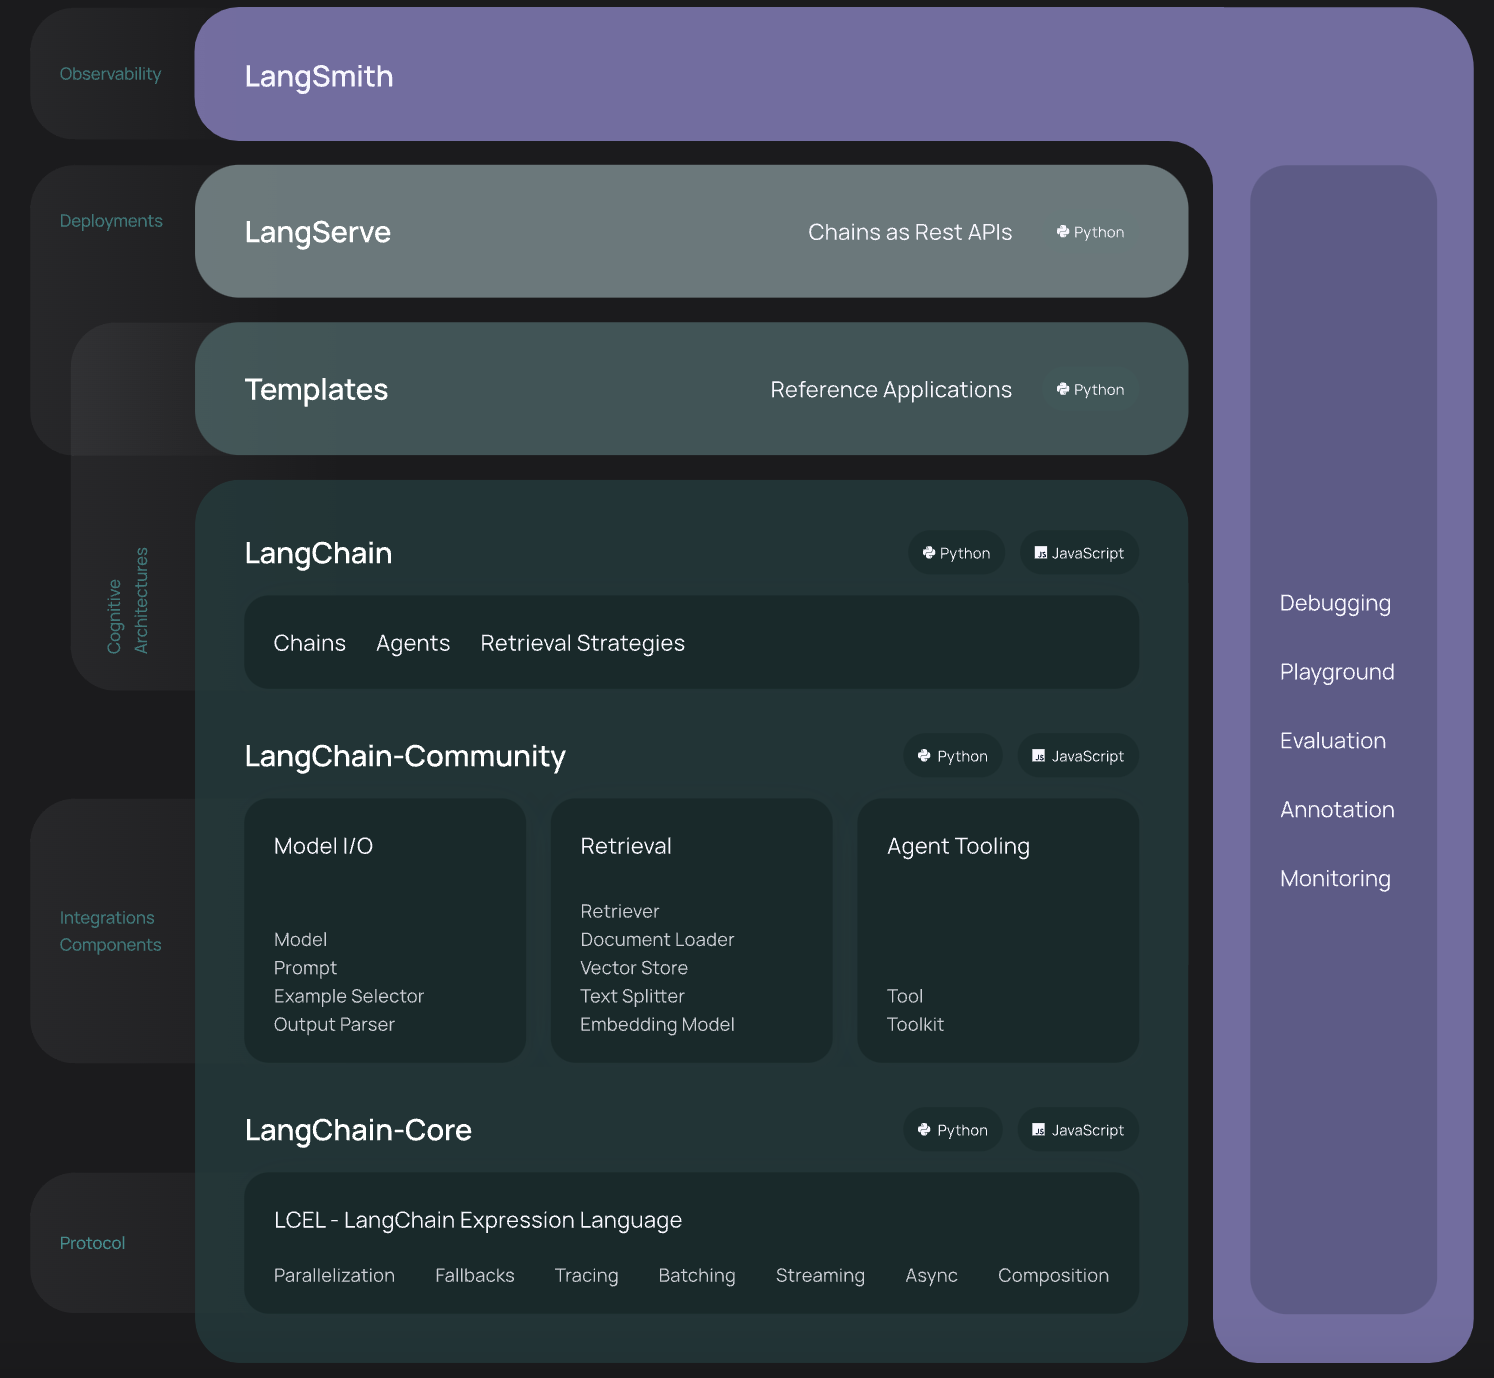Click Prompt under Model I/O
1494x1378 pixels.
point(305,968)
